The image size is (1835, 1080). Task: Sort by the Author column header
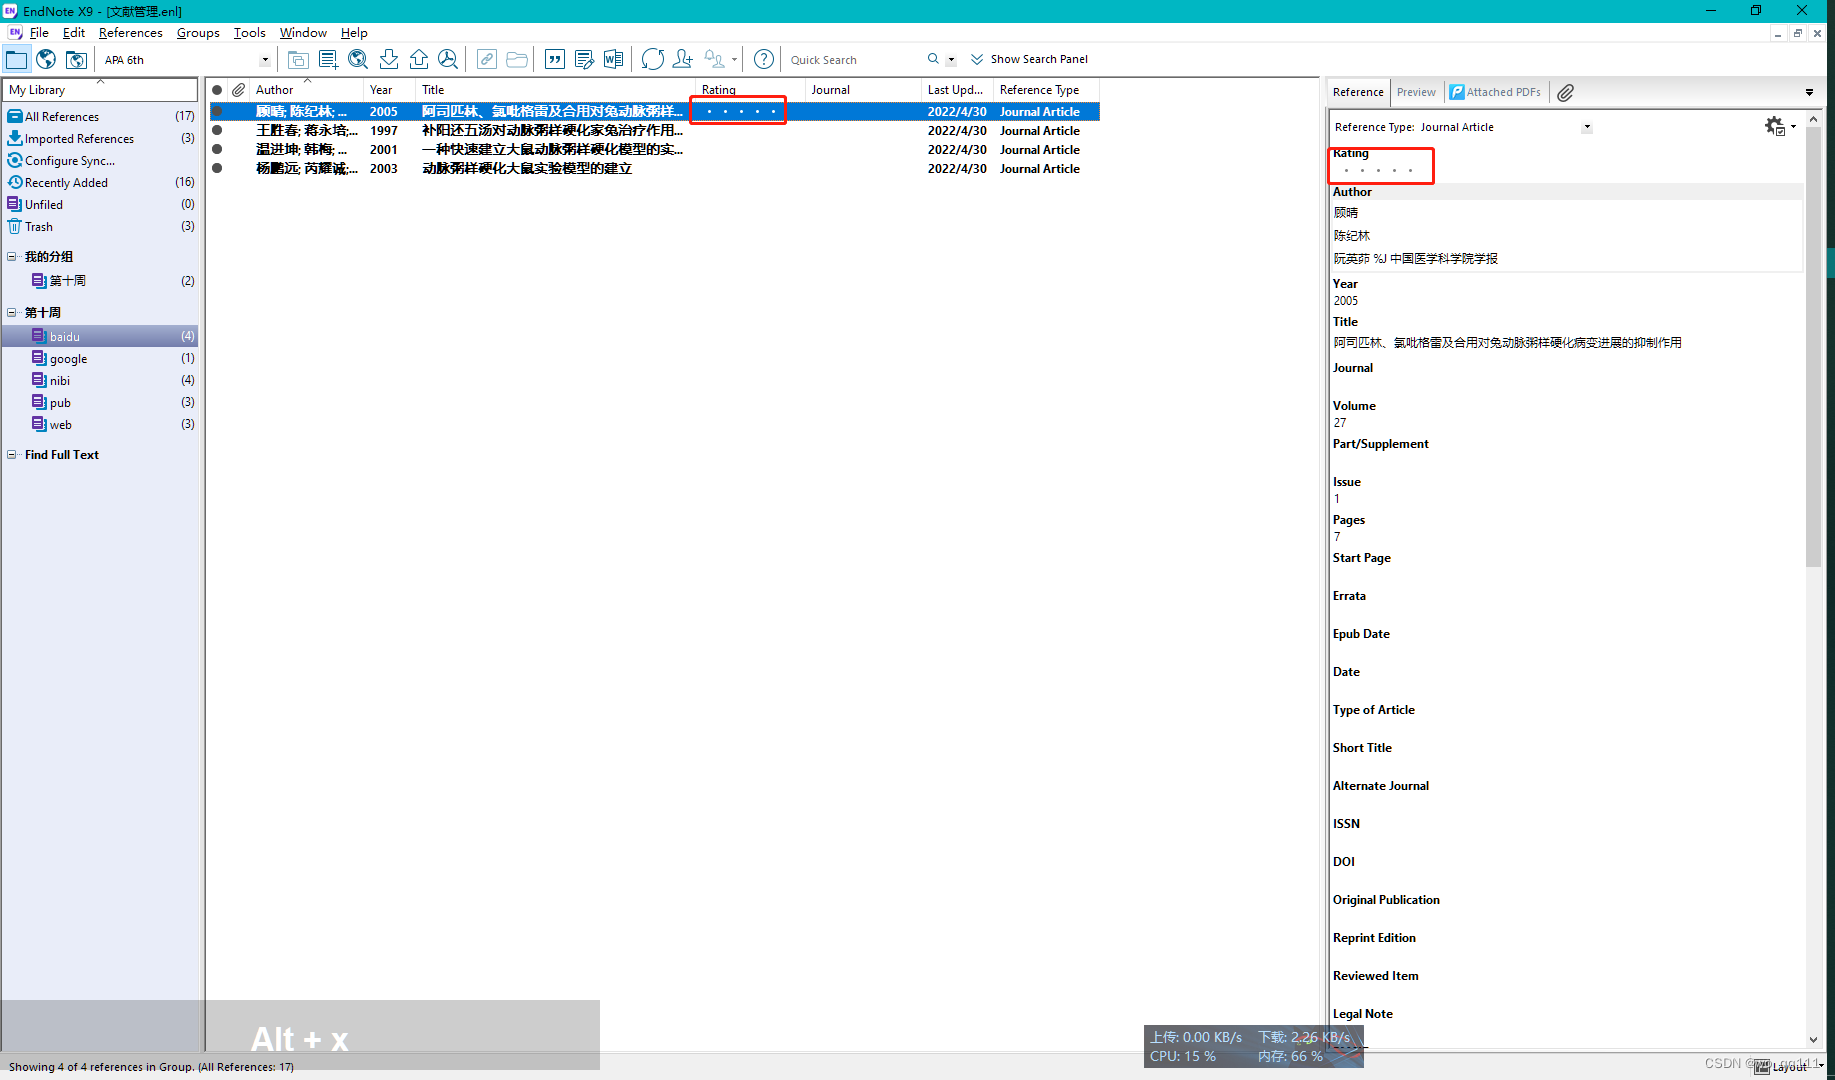tap(305, 90)
